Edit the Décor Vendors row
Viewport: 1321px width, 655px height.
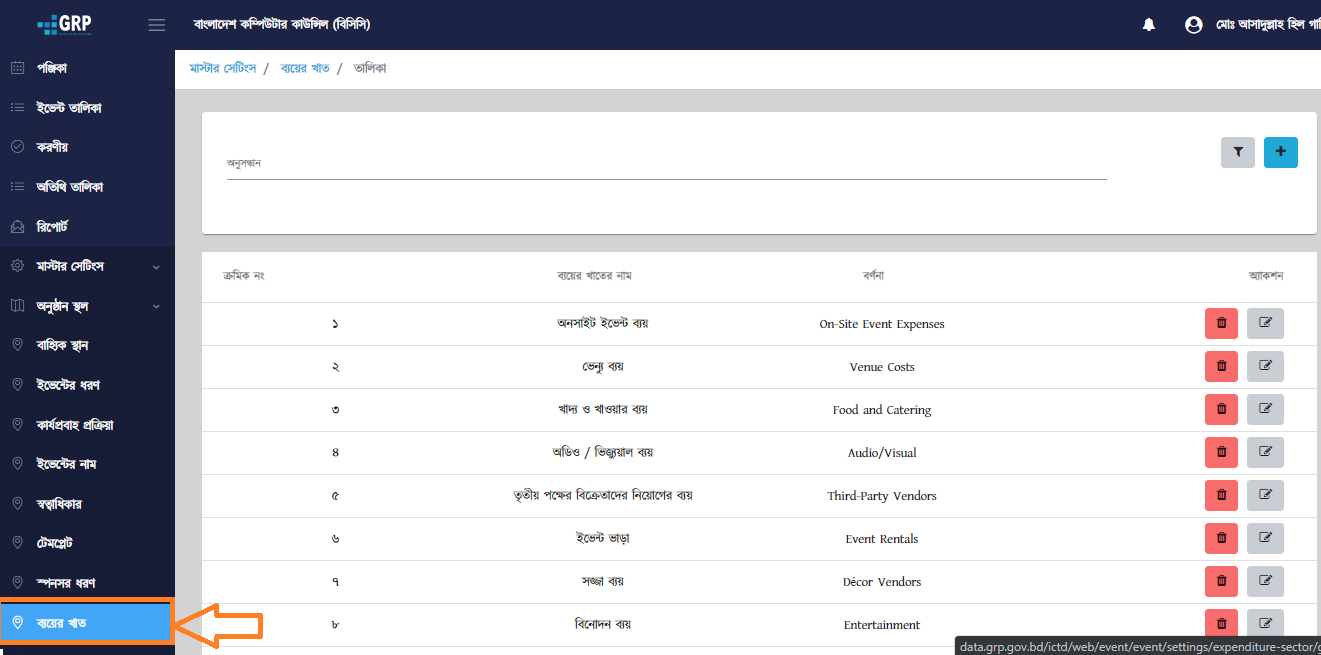coord(1265,582)
